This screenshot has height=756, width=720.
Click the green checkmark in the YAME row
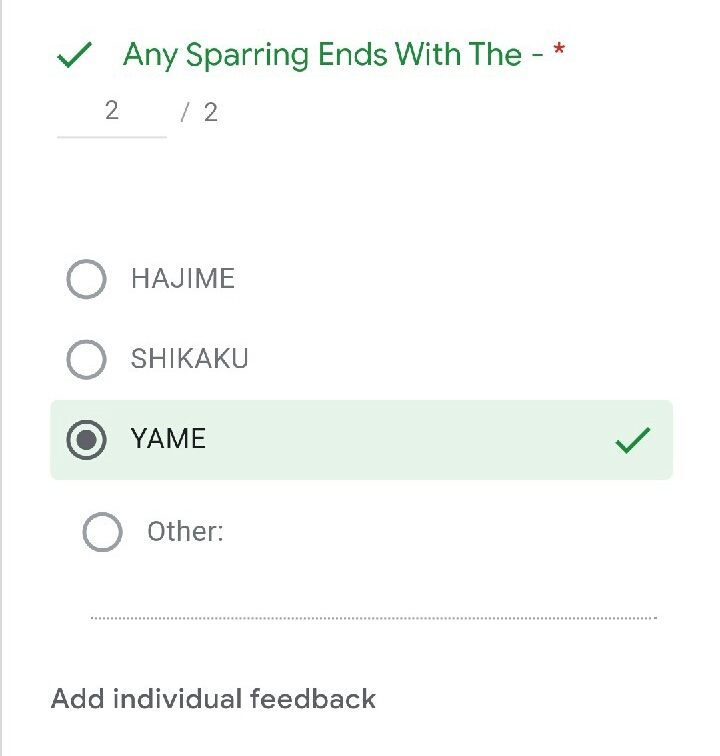[x=633, y=440]
